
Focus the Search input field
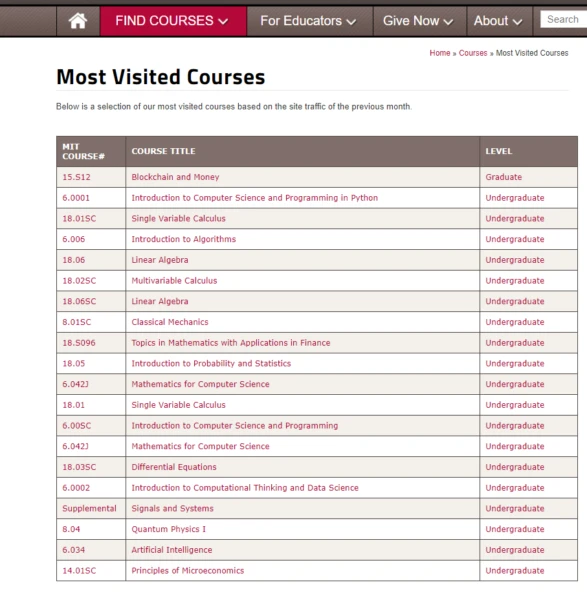(563, 19)
